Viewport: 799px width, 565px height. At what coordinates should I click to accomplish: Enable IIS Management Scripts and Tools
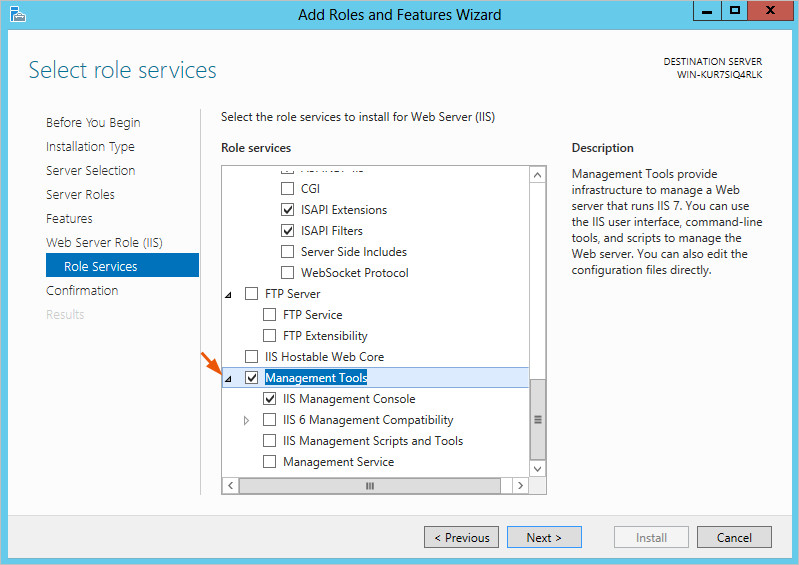[270, 441]
